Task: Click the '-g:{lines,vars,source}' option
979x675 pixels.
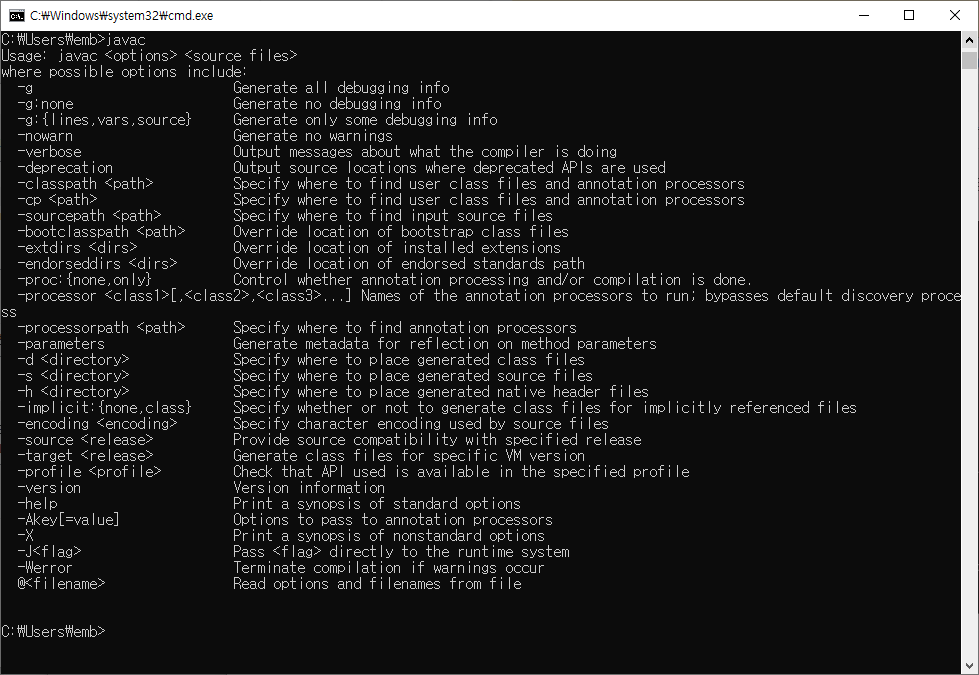Action: (x=104, y=120)
